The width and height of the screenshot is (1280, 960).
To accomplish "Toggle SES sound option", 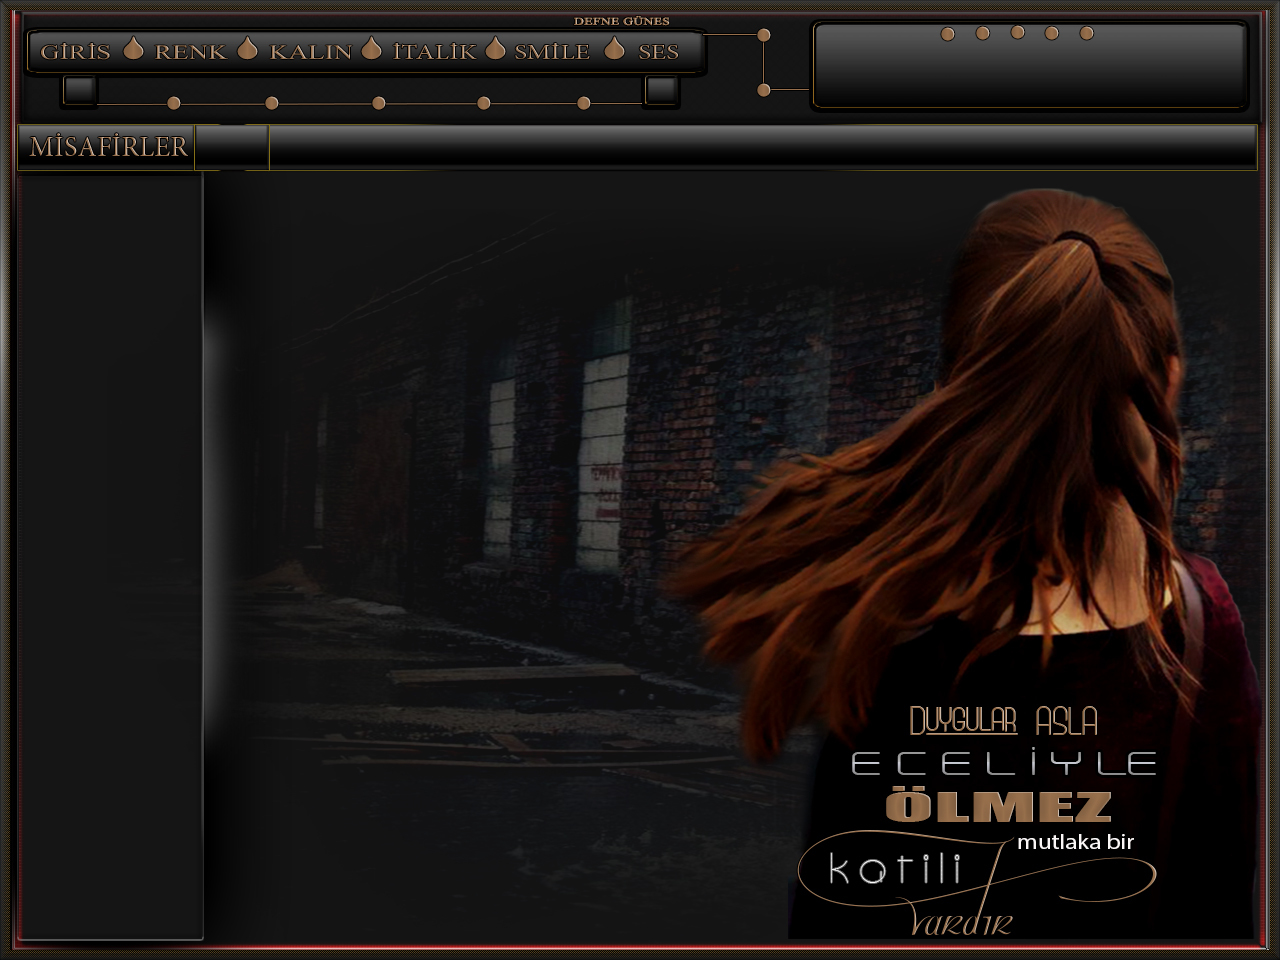I will [x=658, y=52].
